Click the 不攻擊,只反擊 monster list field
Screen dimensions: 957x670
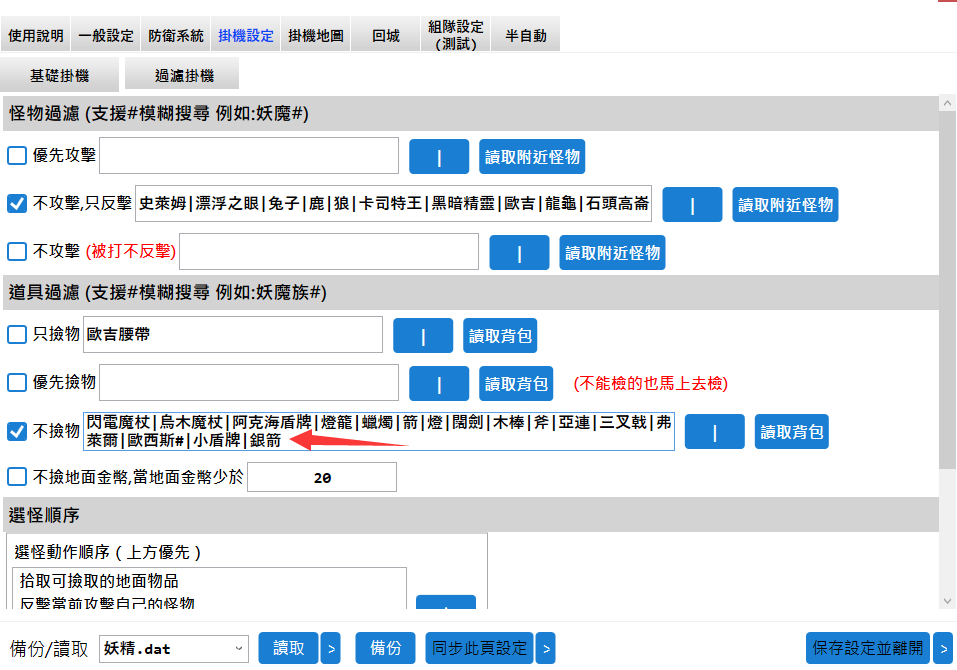(x=393, y=203)
